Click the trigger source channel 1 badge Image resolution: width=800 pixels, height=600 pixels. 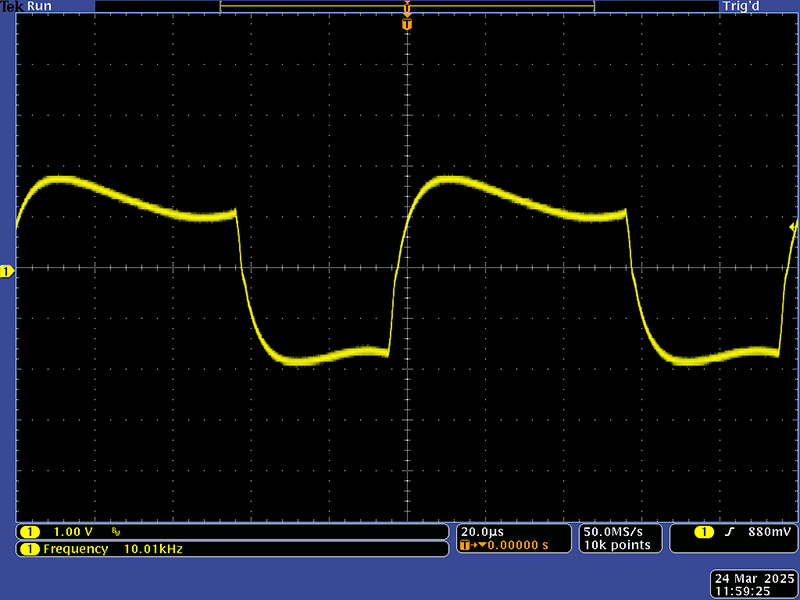point(704,532)
